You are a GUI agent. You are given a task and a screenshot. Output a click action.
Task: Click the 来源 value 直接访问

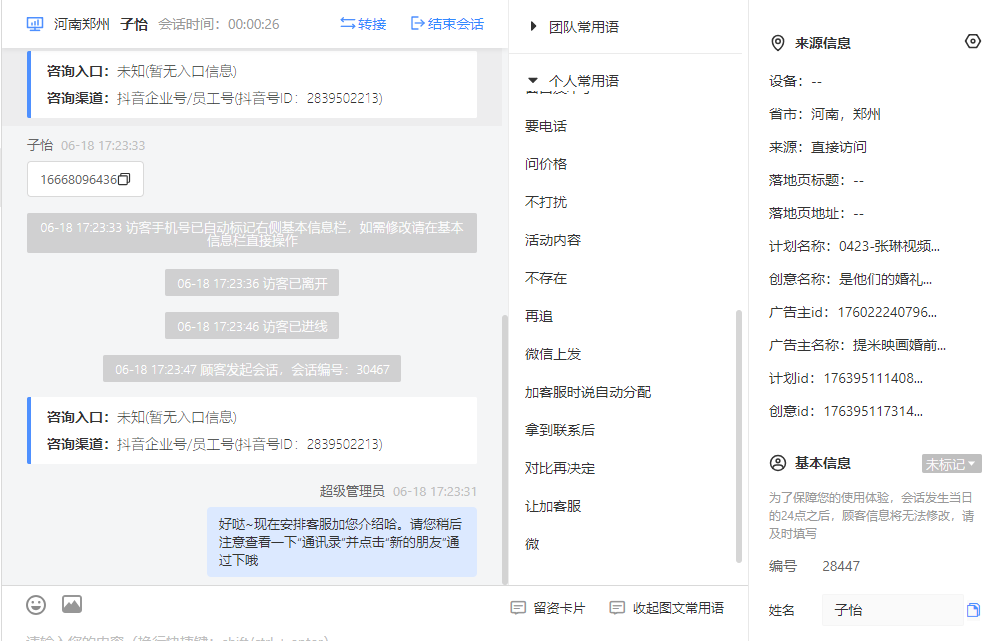[x=838, y=147]
